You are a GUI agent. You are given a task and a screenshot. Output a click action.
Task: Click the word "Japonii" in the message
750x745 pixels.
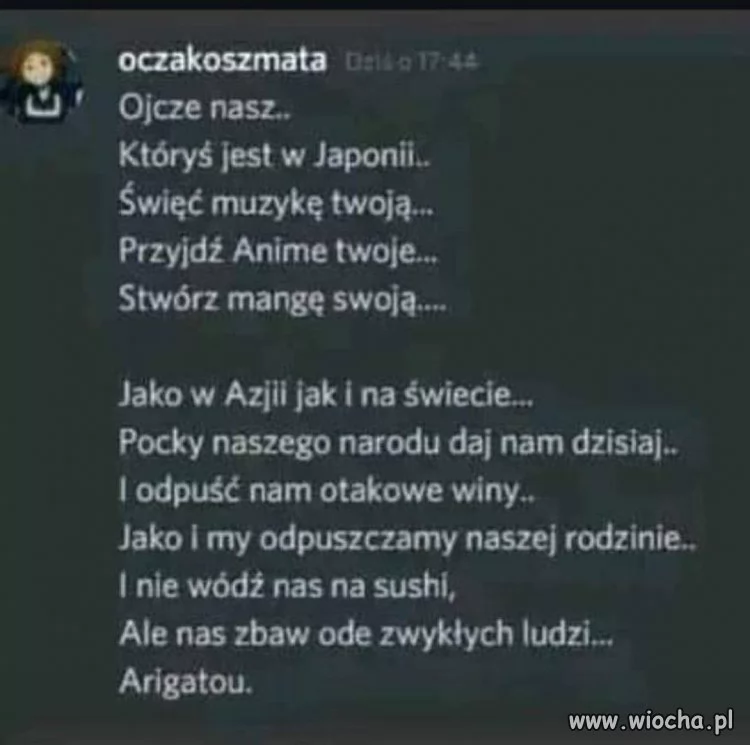click(x=365, y=157)
